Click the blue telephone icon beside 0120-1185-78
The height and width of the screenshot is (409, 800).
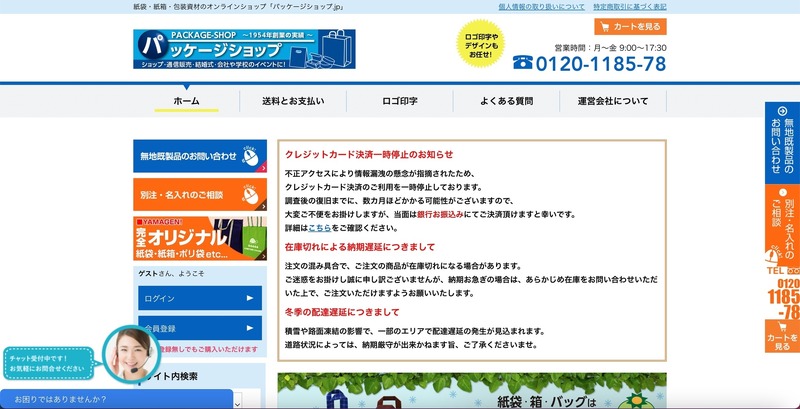[x=523, y=63]
